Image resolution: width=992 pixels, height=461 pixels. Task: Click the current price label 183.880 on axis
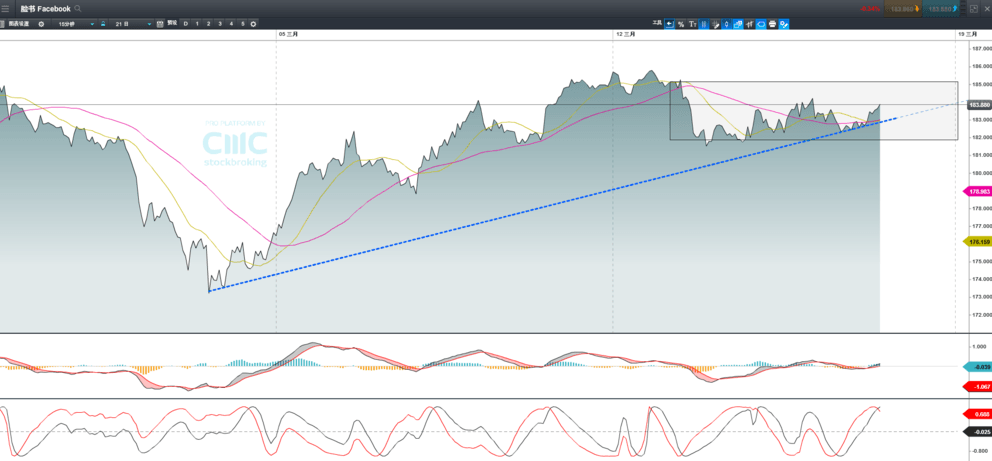pyautogui.click(x=979, y=105)
